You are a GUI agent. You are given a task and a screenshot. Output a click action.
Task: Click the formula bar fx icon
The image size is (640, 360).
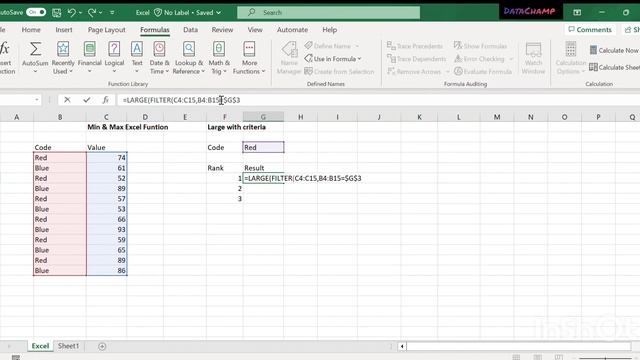click(x=105, y=100)
